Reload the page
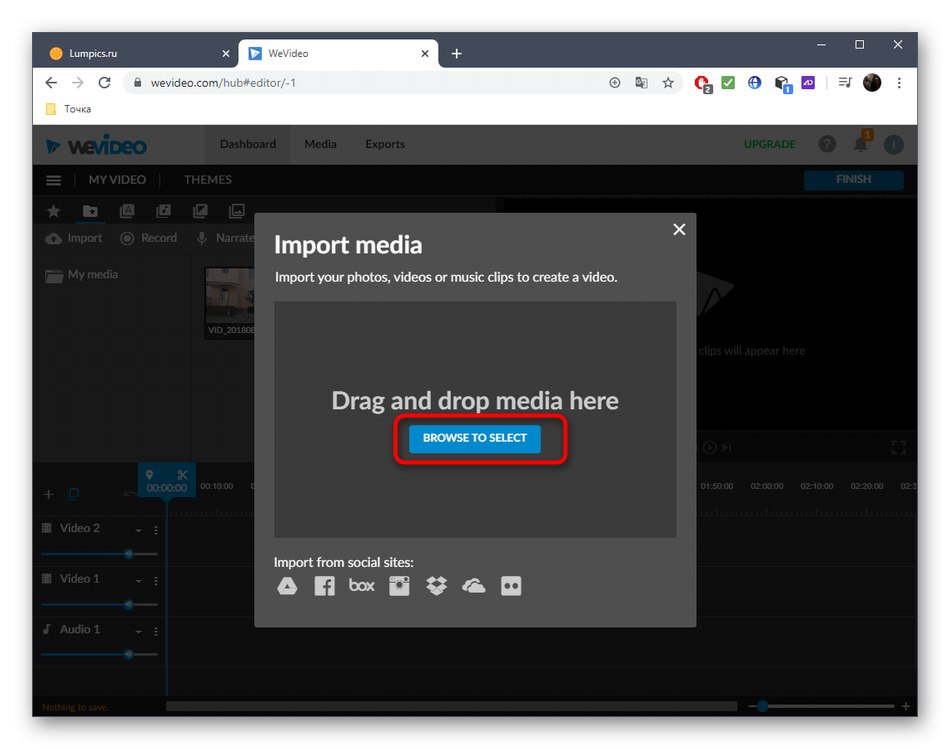This screenshot has height=749, width=950. click(x=104, y=82)
